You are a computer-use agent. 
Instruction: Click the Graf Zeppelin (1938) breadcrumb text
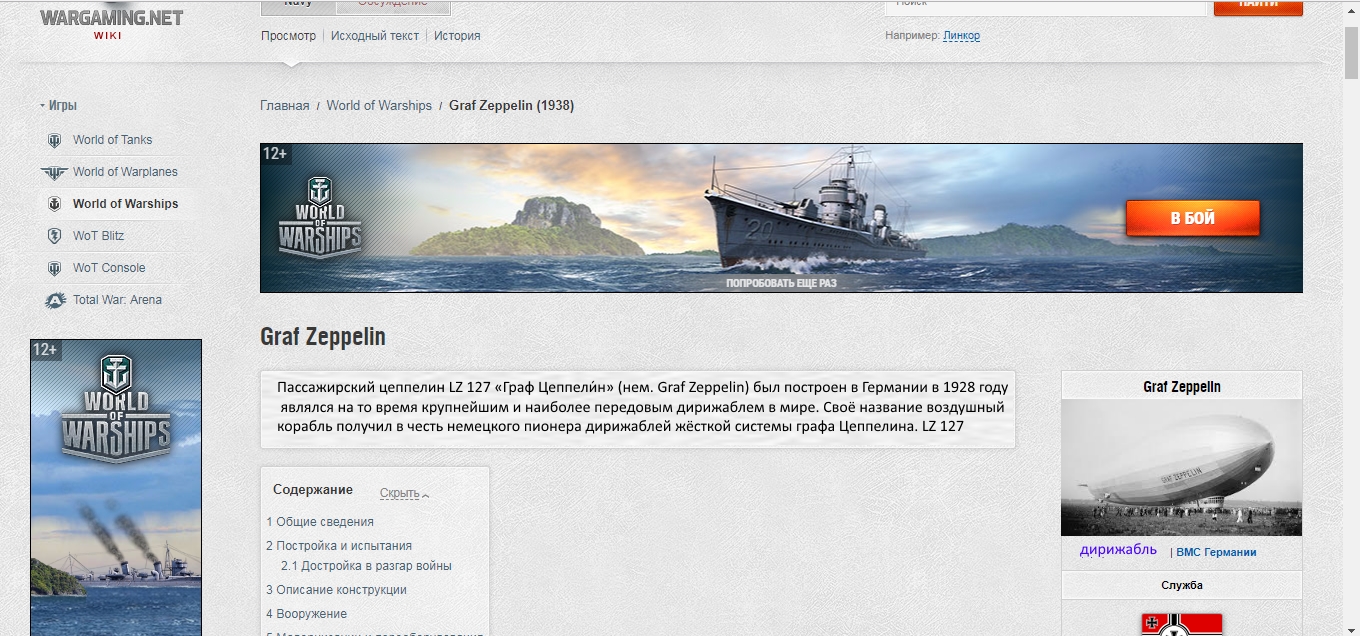pyautogui.click(x=512, y=106)
